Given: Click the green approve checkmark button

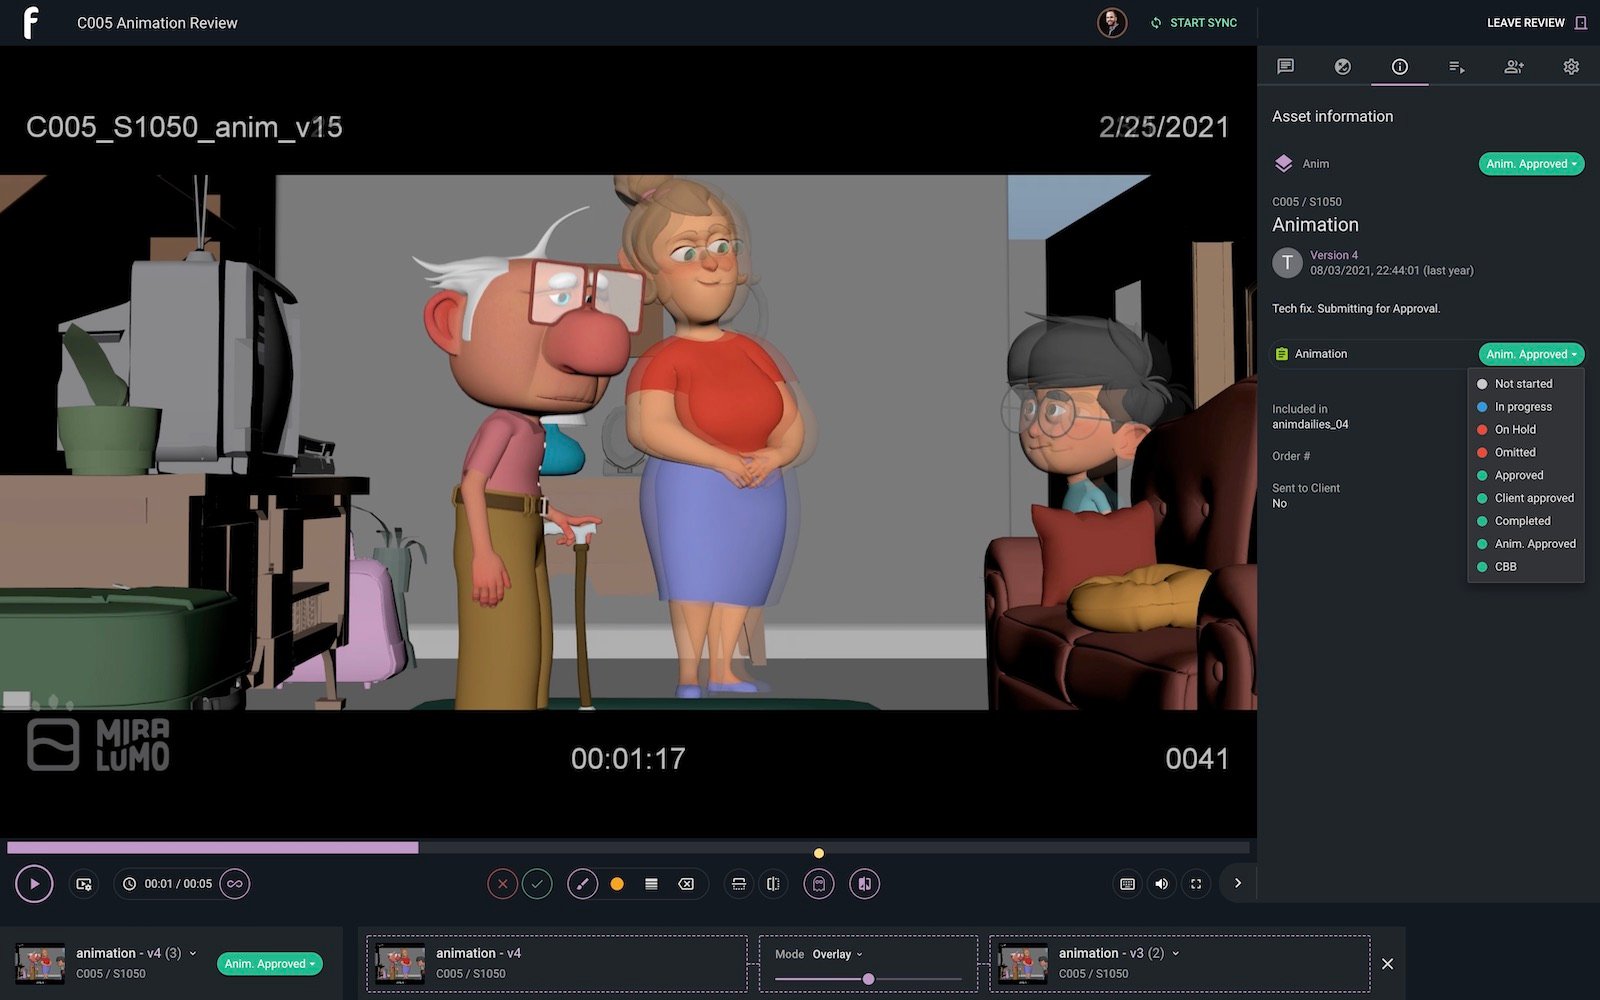Looking at the screenshot, I should point(537,884).
